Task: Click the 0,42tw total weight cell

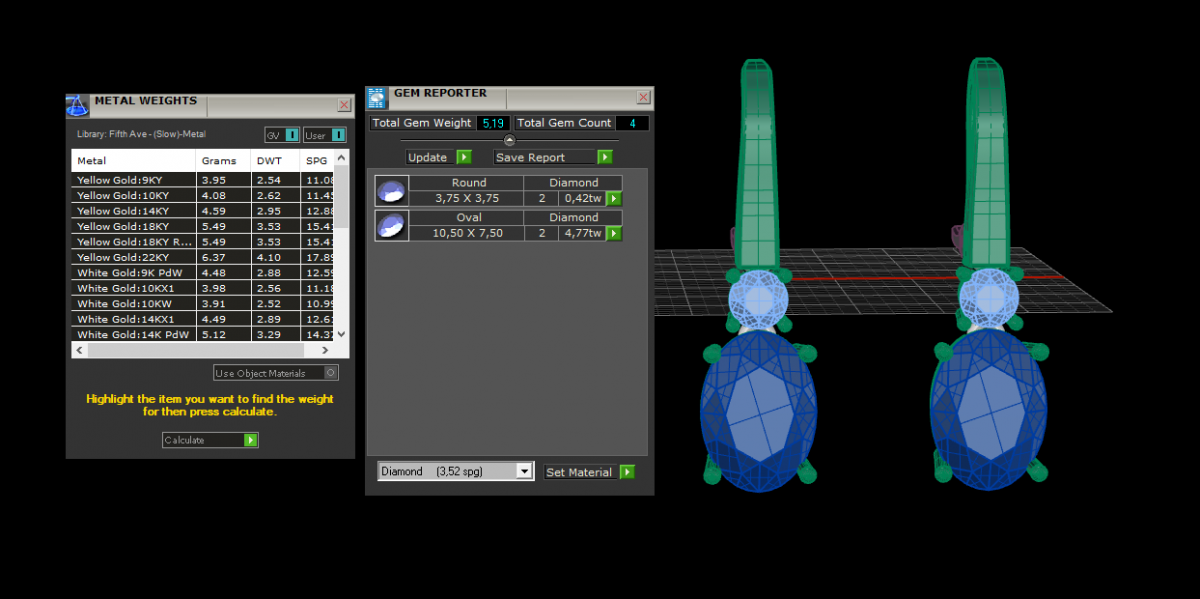Action: 582,199
